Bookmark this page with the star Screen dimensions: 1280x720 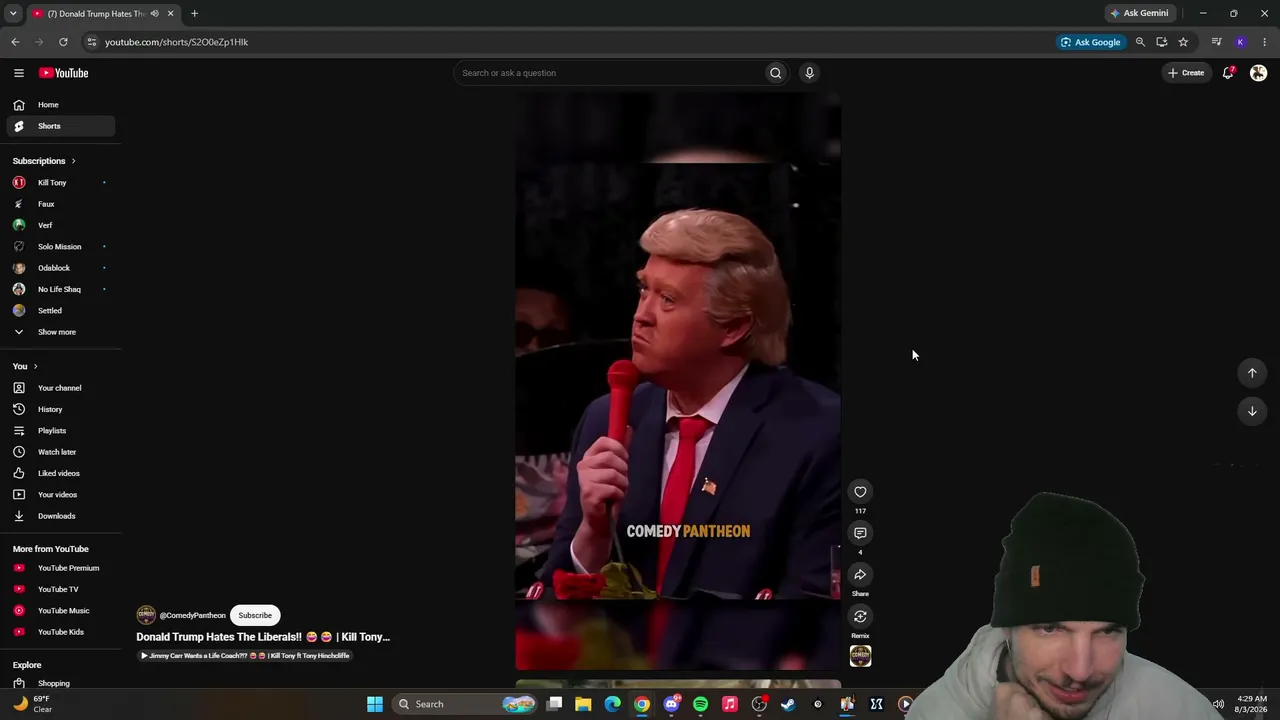point(1183,42)
